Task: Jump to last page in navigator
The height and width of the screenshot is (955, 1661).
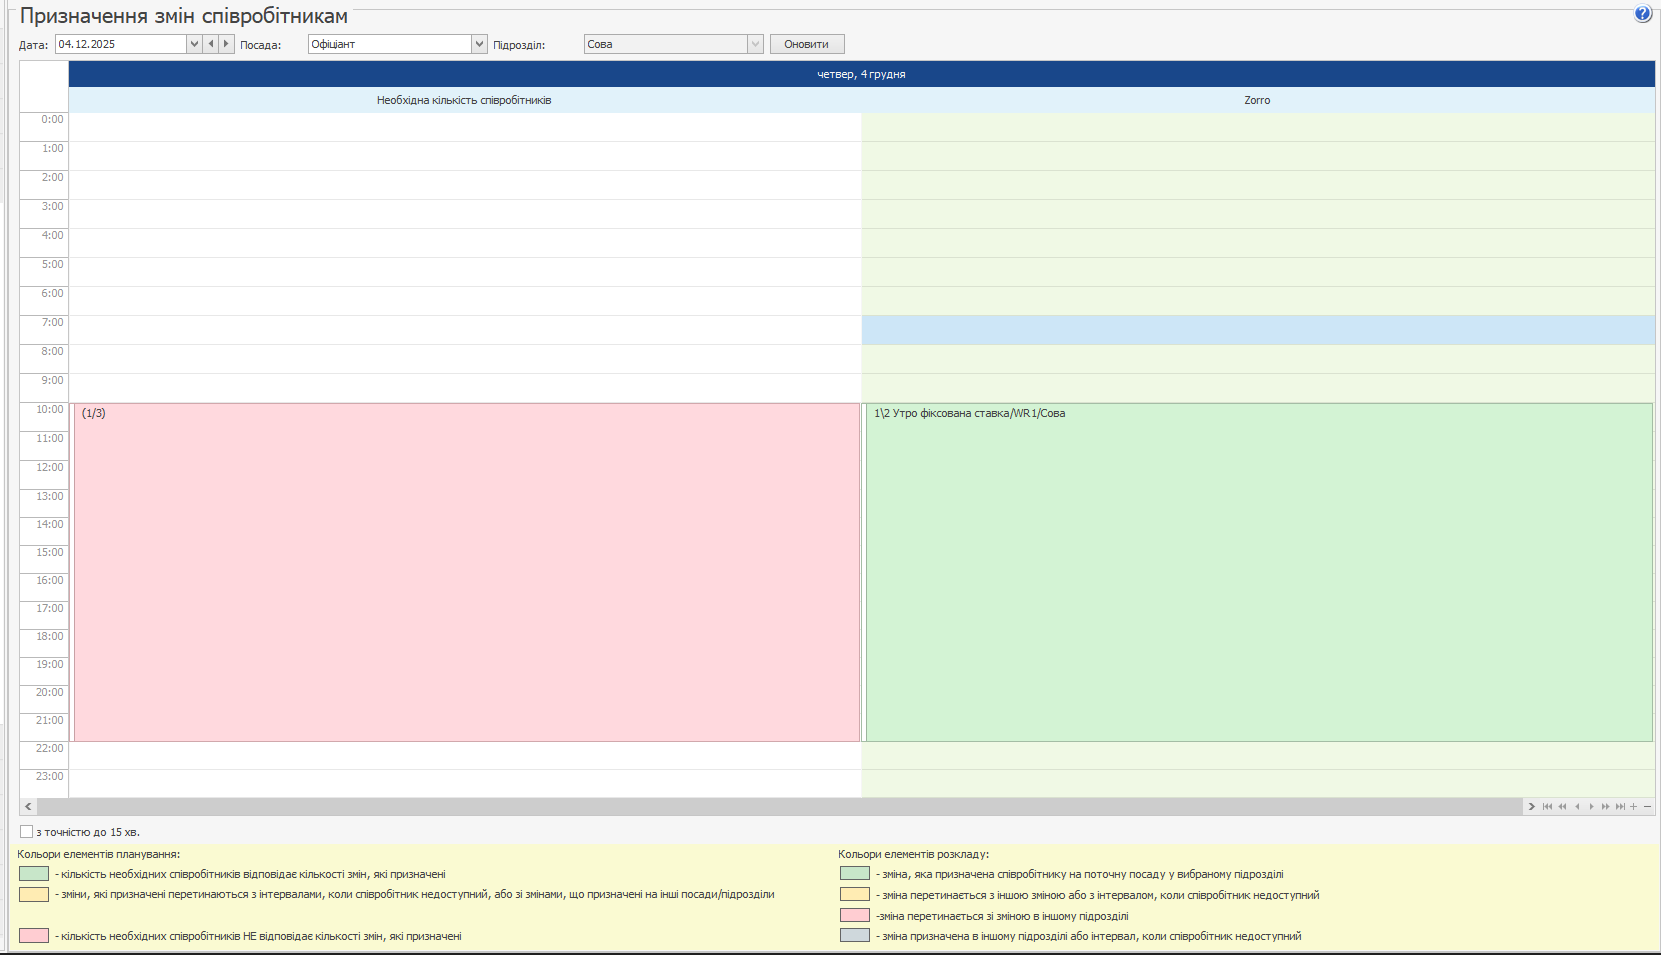Action: [x=1620, y=807]
